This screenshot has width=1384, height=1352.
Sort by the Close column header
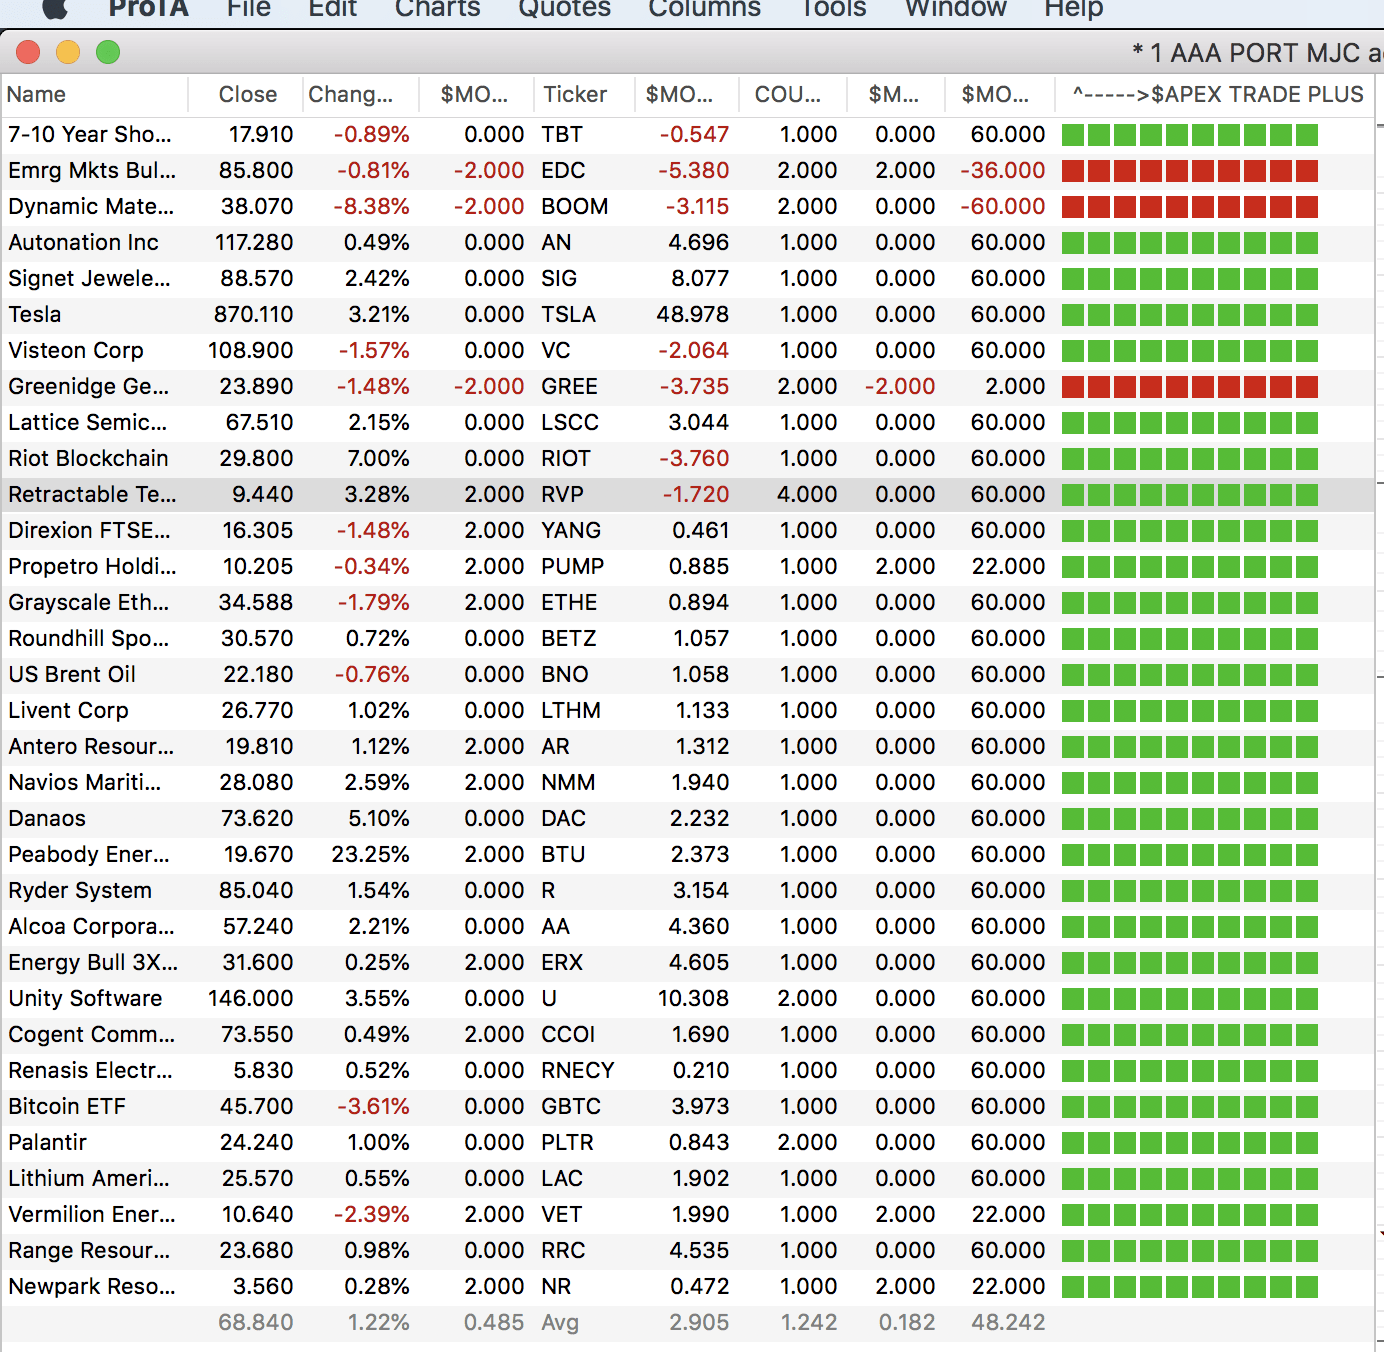(x=247, y=95)
